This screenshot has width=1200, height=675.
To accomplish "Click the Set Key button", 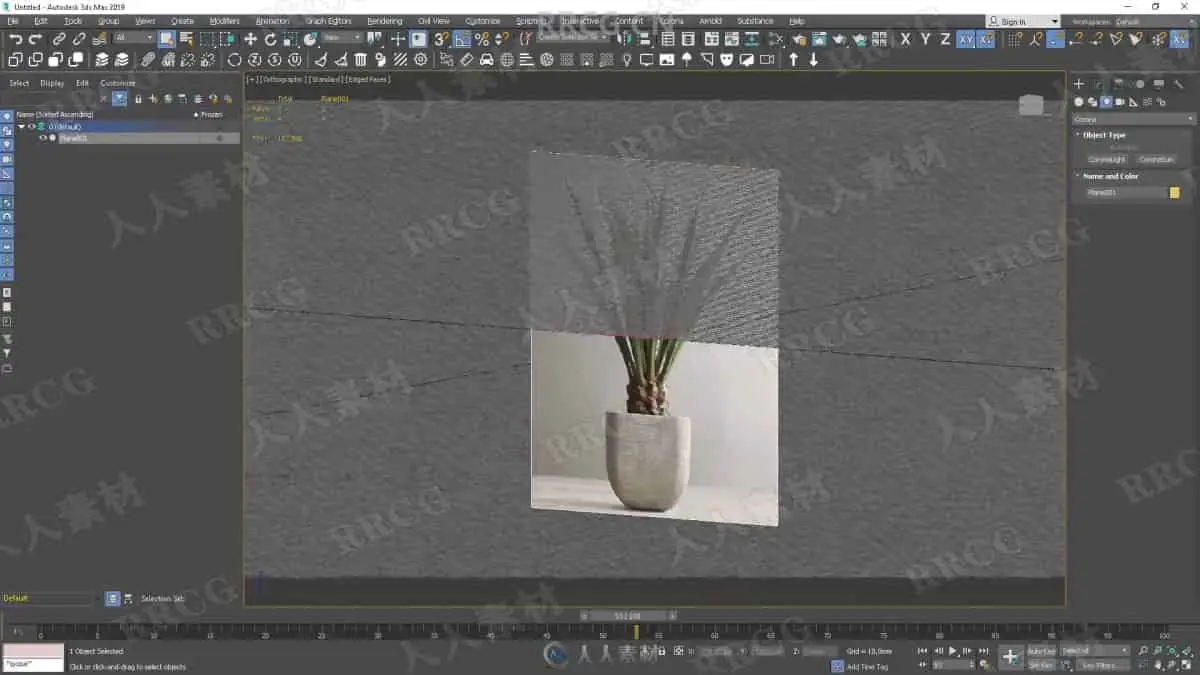I will tap(1041, 665).
